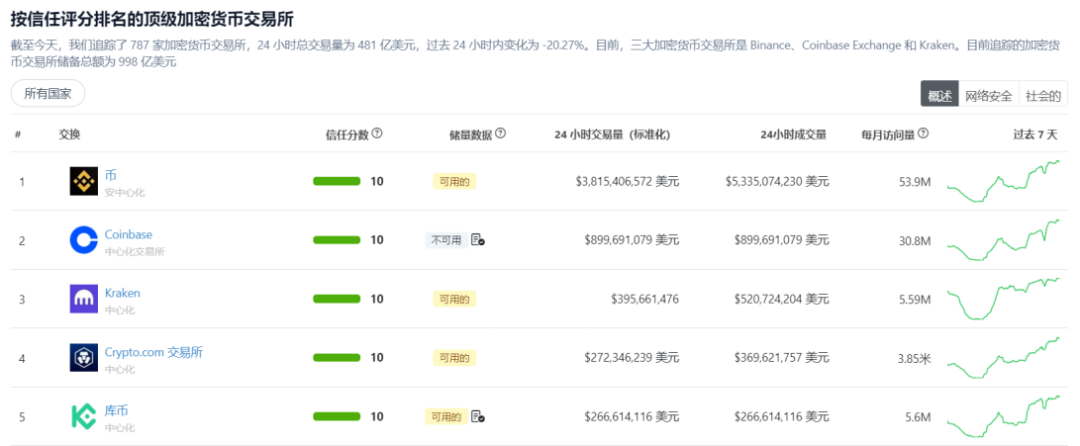1080x446 pixels.
Task: Click the KuCoin (库币) logo icon
Action: [x=84, y=416]
